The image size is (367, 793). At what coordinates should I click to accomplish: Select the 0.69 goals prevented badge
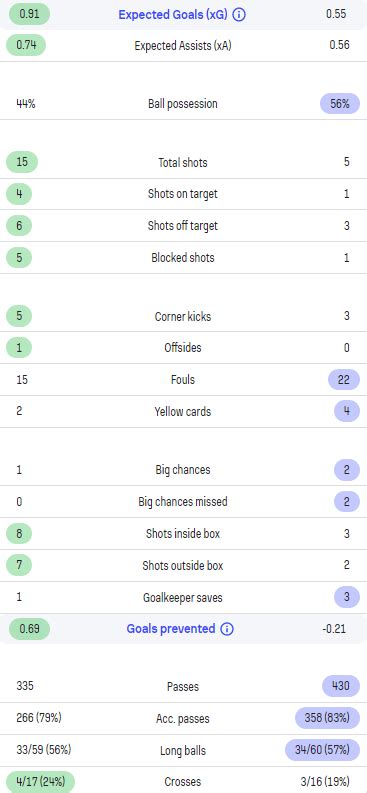click(28, 629)
